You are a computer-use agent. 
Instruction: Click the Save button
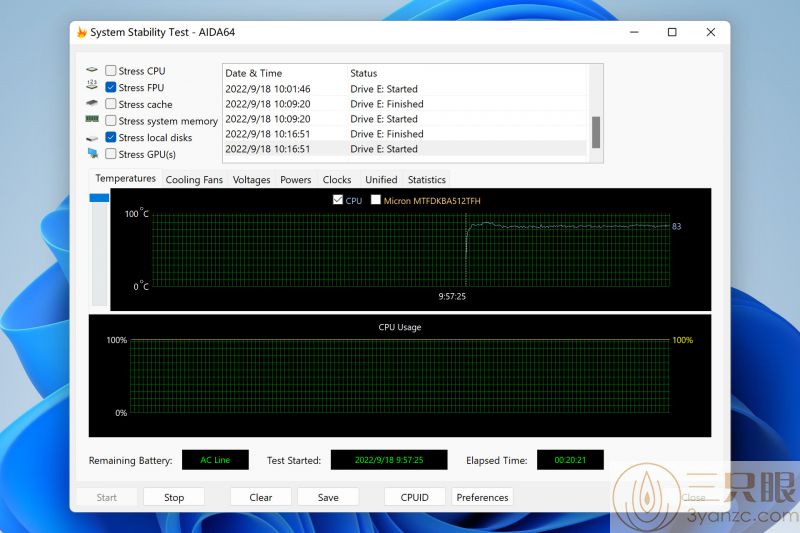(328, 497)
